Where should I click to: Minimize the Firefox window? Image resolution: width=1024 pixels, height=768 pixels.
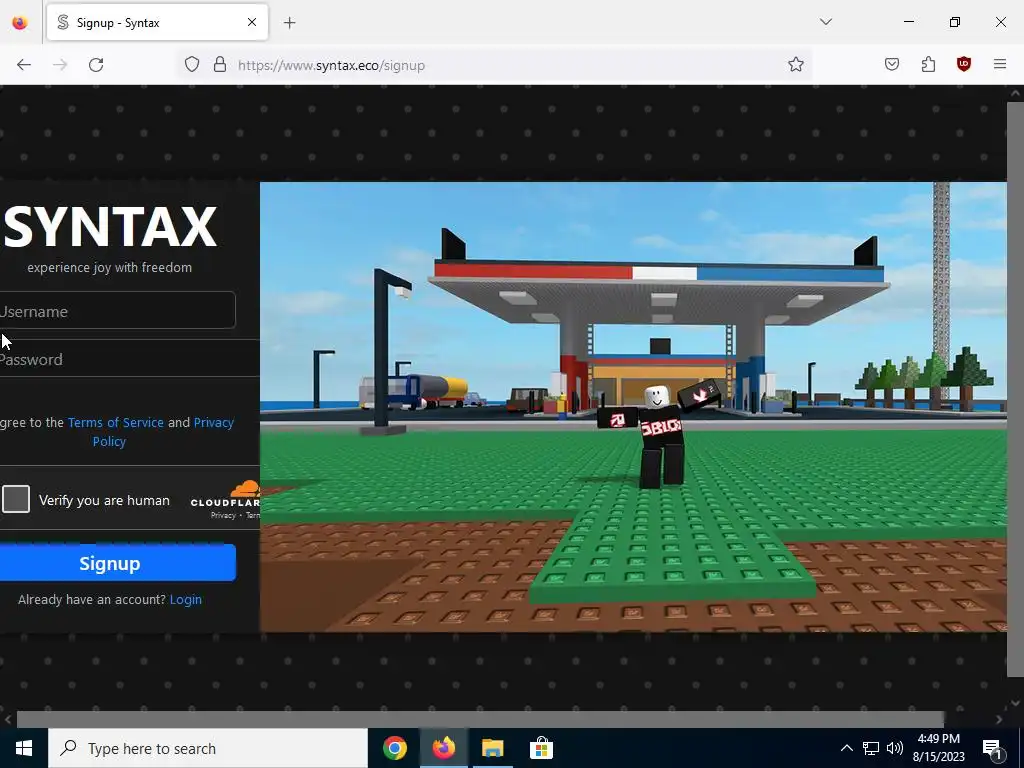908,22
